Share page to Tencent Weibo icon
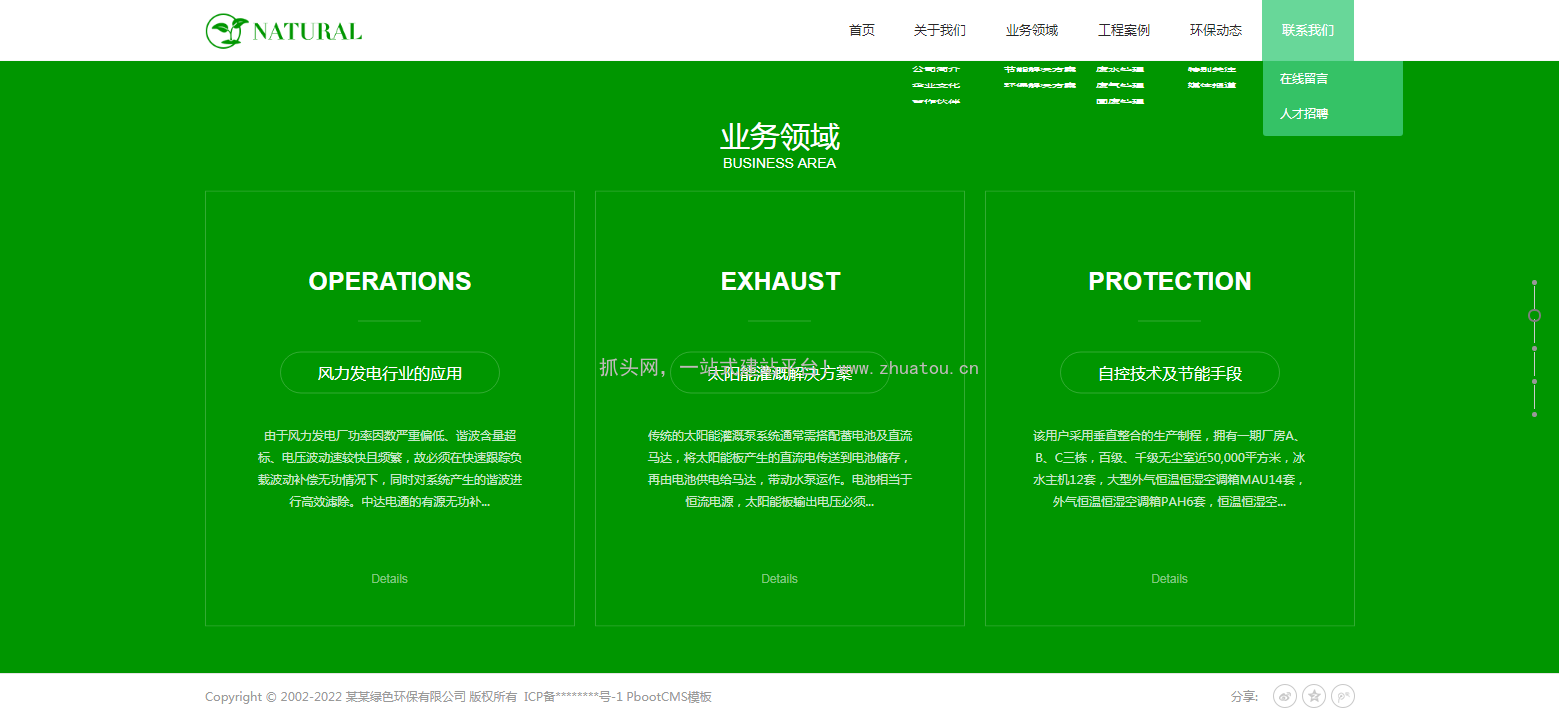This screenshot has height=715, width=1559. 1343,696
